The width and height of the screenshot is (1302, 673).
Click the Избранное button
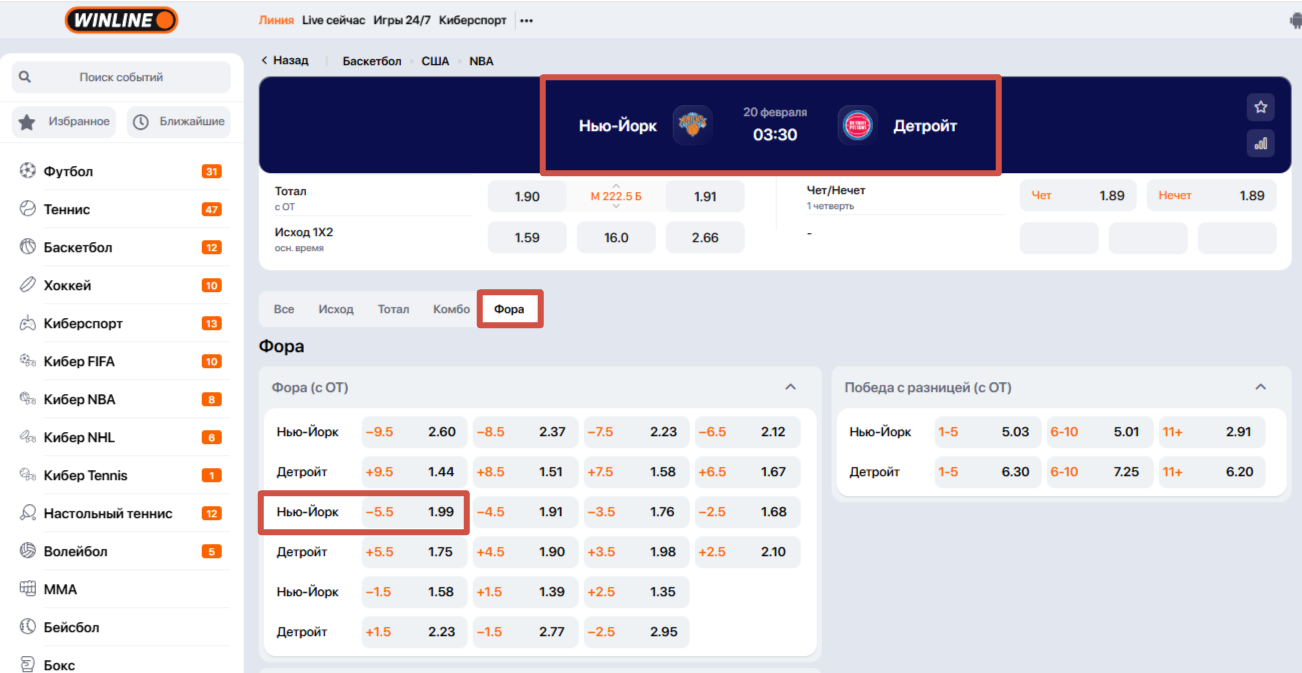[64, 122]
